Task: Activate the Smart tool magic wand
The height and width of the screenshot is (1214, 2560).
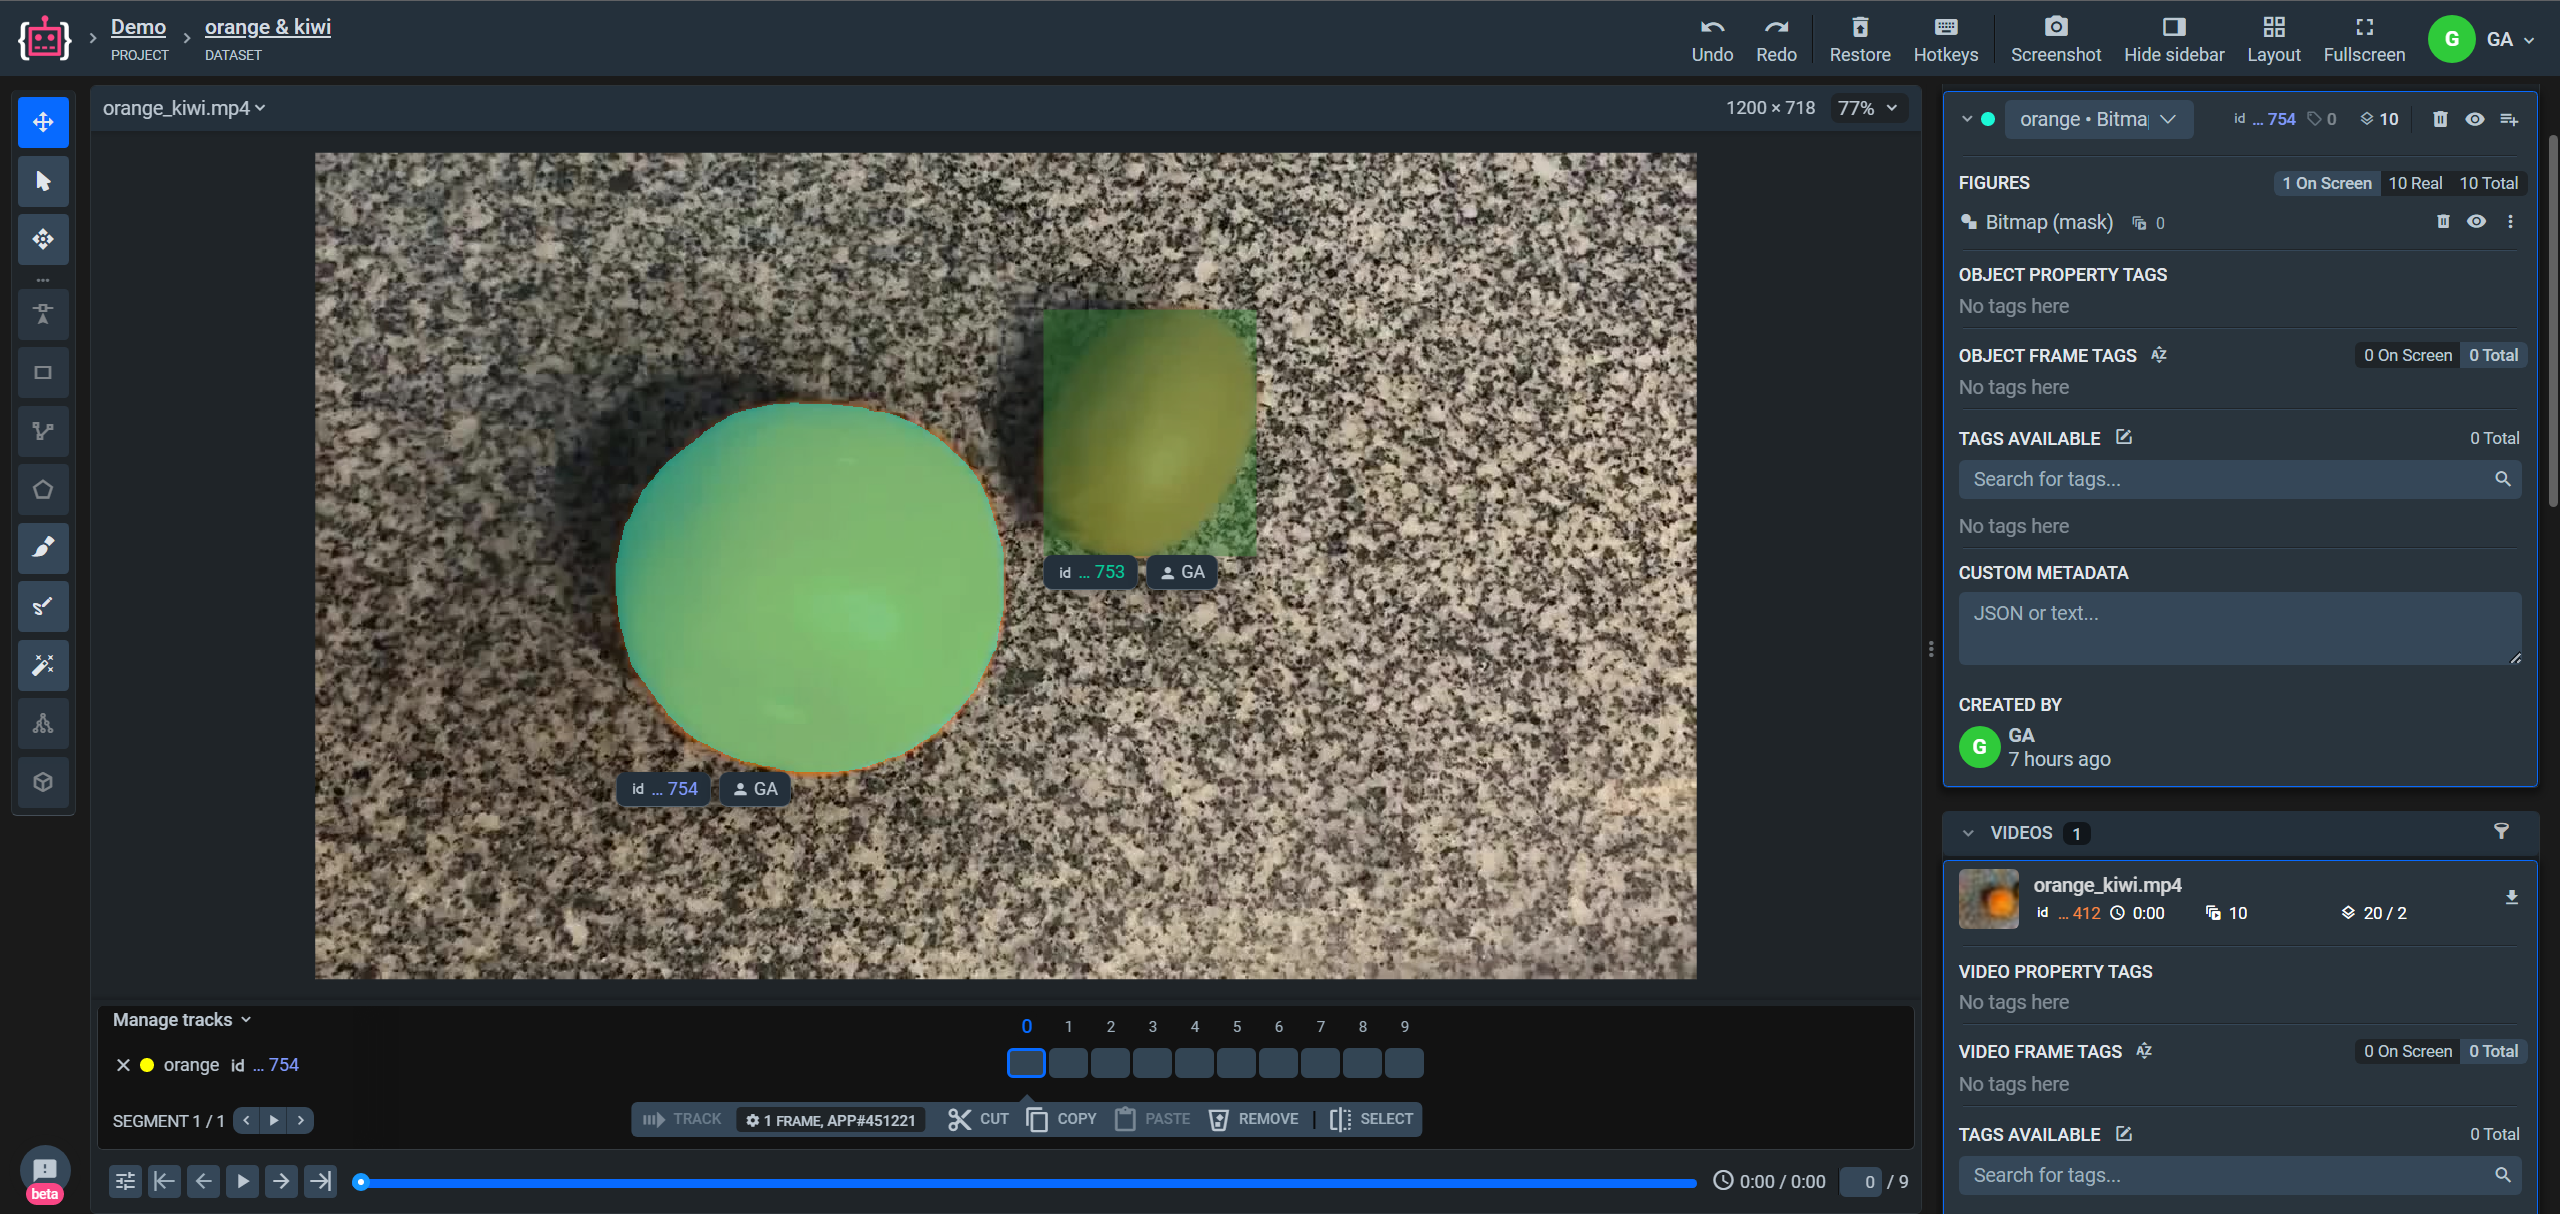Action: (x=43, y=665)
